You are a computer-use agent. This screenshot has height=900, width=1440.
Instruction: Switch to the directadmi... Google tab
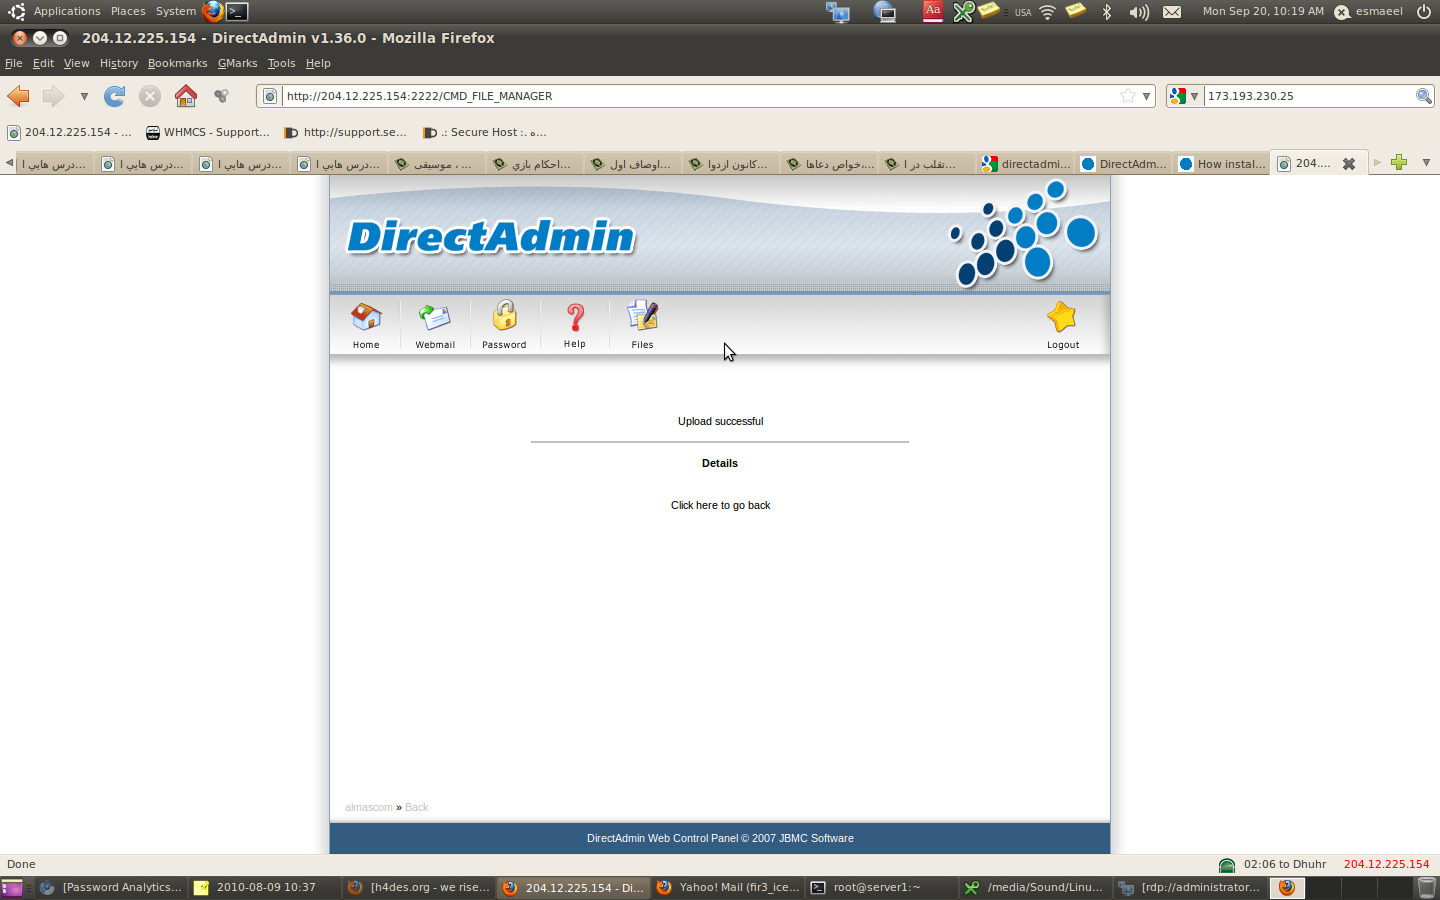click(1026, 164)
